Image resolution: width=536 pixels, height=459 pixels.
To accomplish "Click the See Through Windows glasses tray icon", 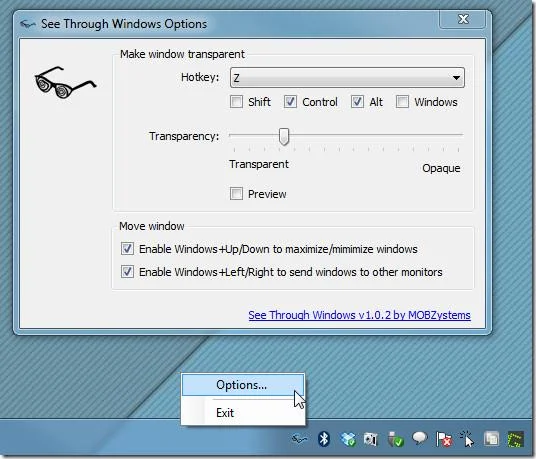I will coord(299,438).
